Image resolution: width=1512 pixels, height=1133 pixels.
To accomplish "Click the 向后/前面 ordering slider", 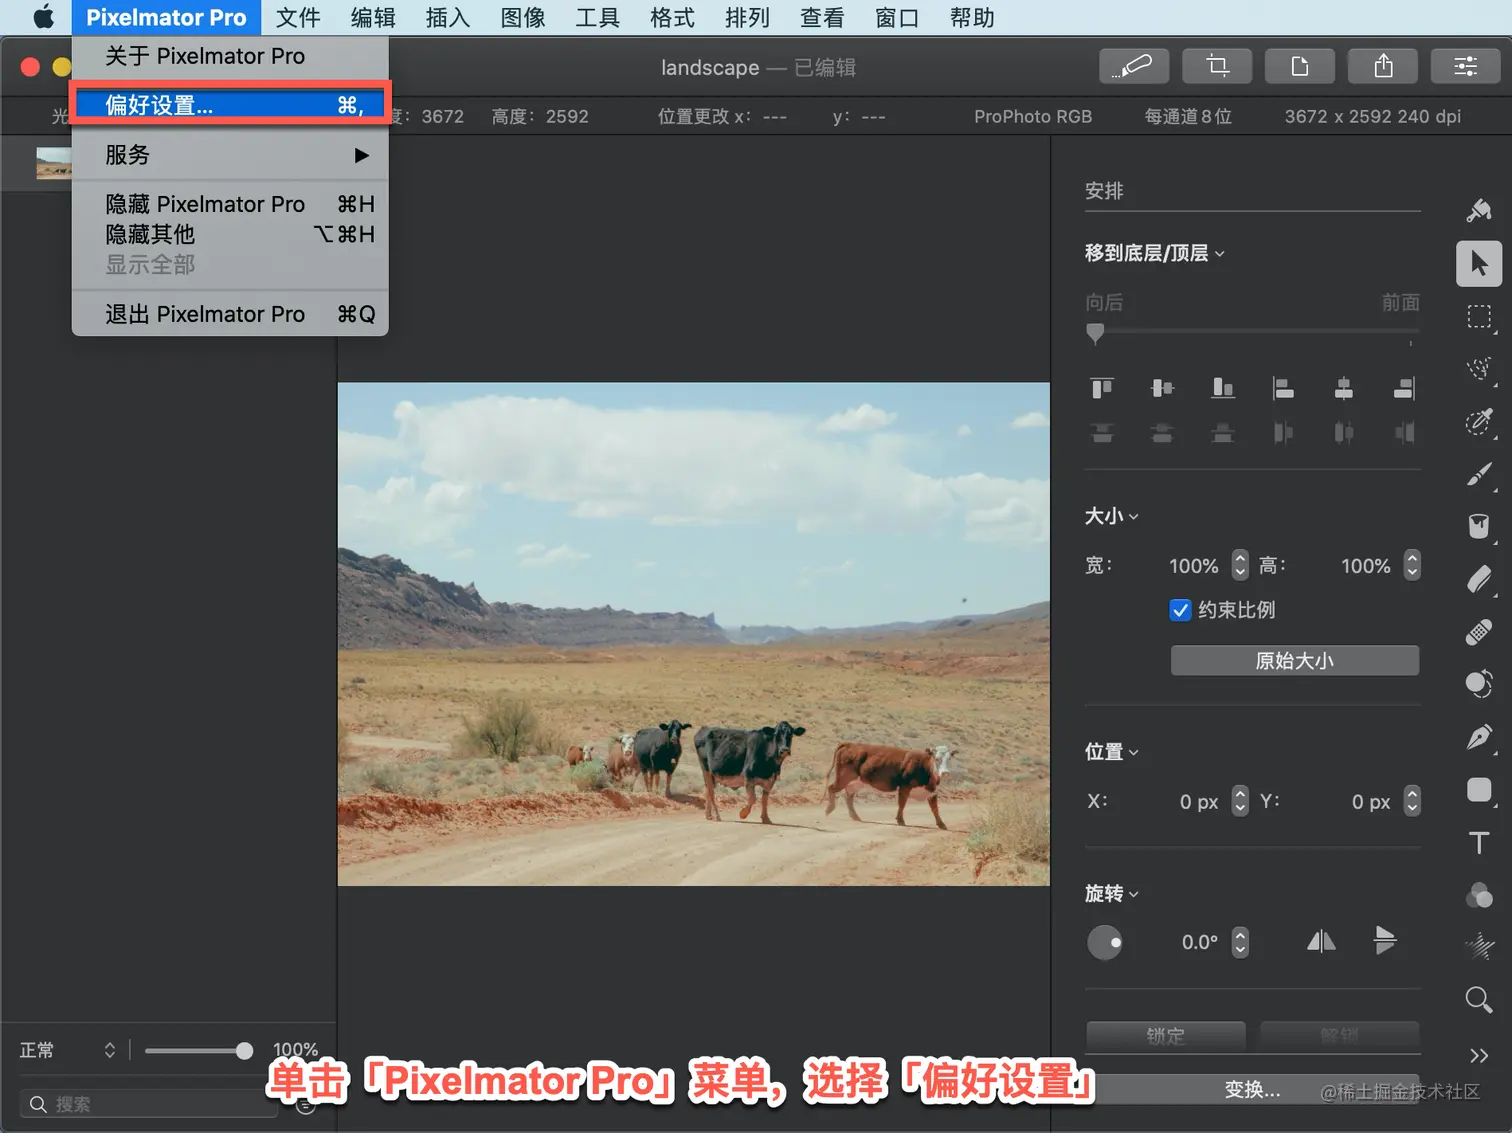I will click(1252, 332).
